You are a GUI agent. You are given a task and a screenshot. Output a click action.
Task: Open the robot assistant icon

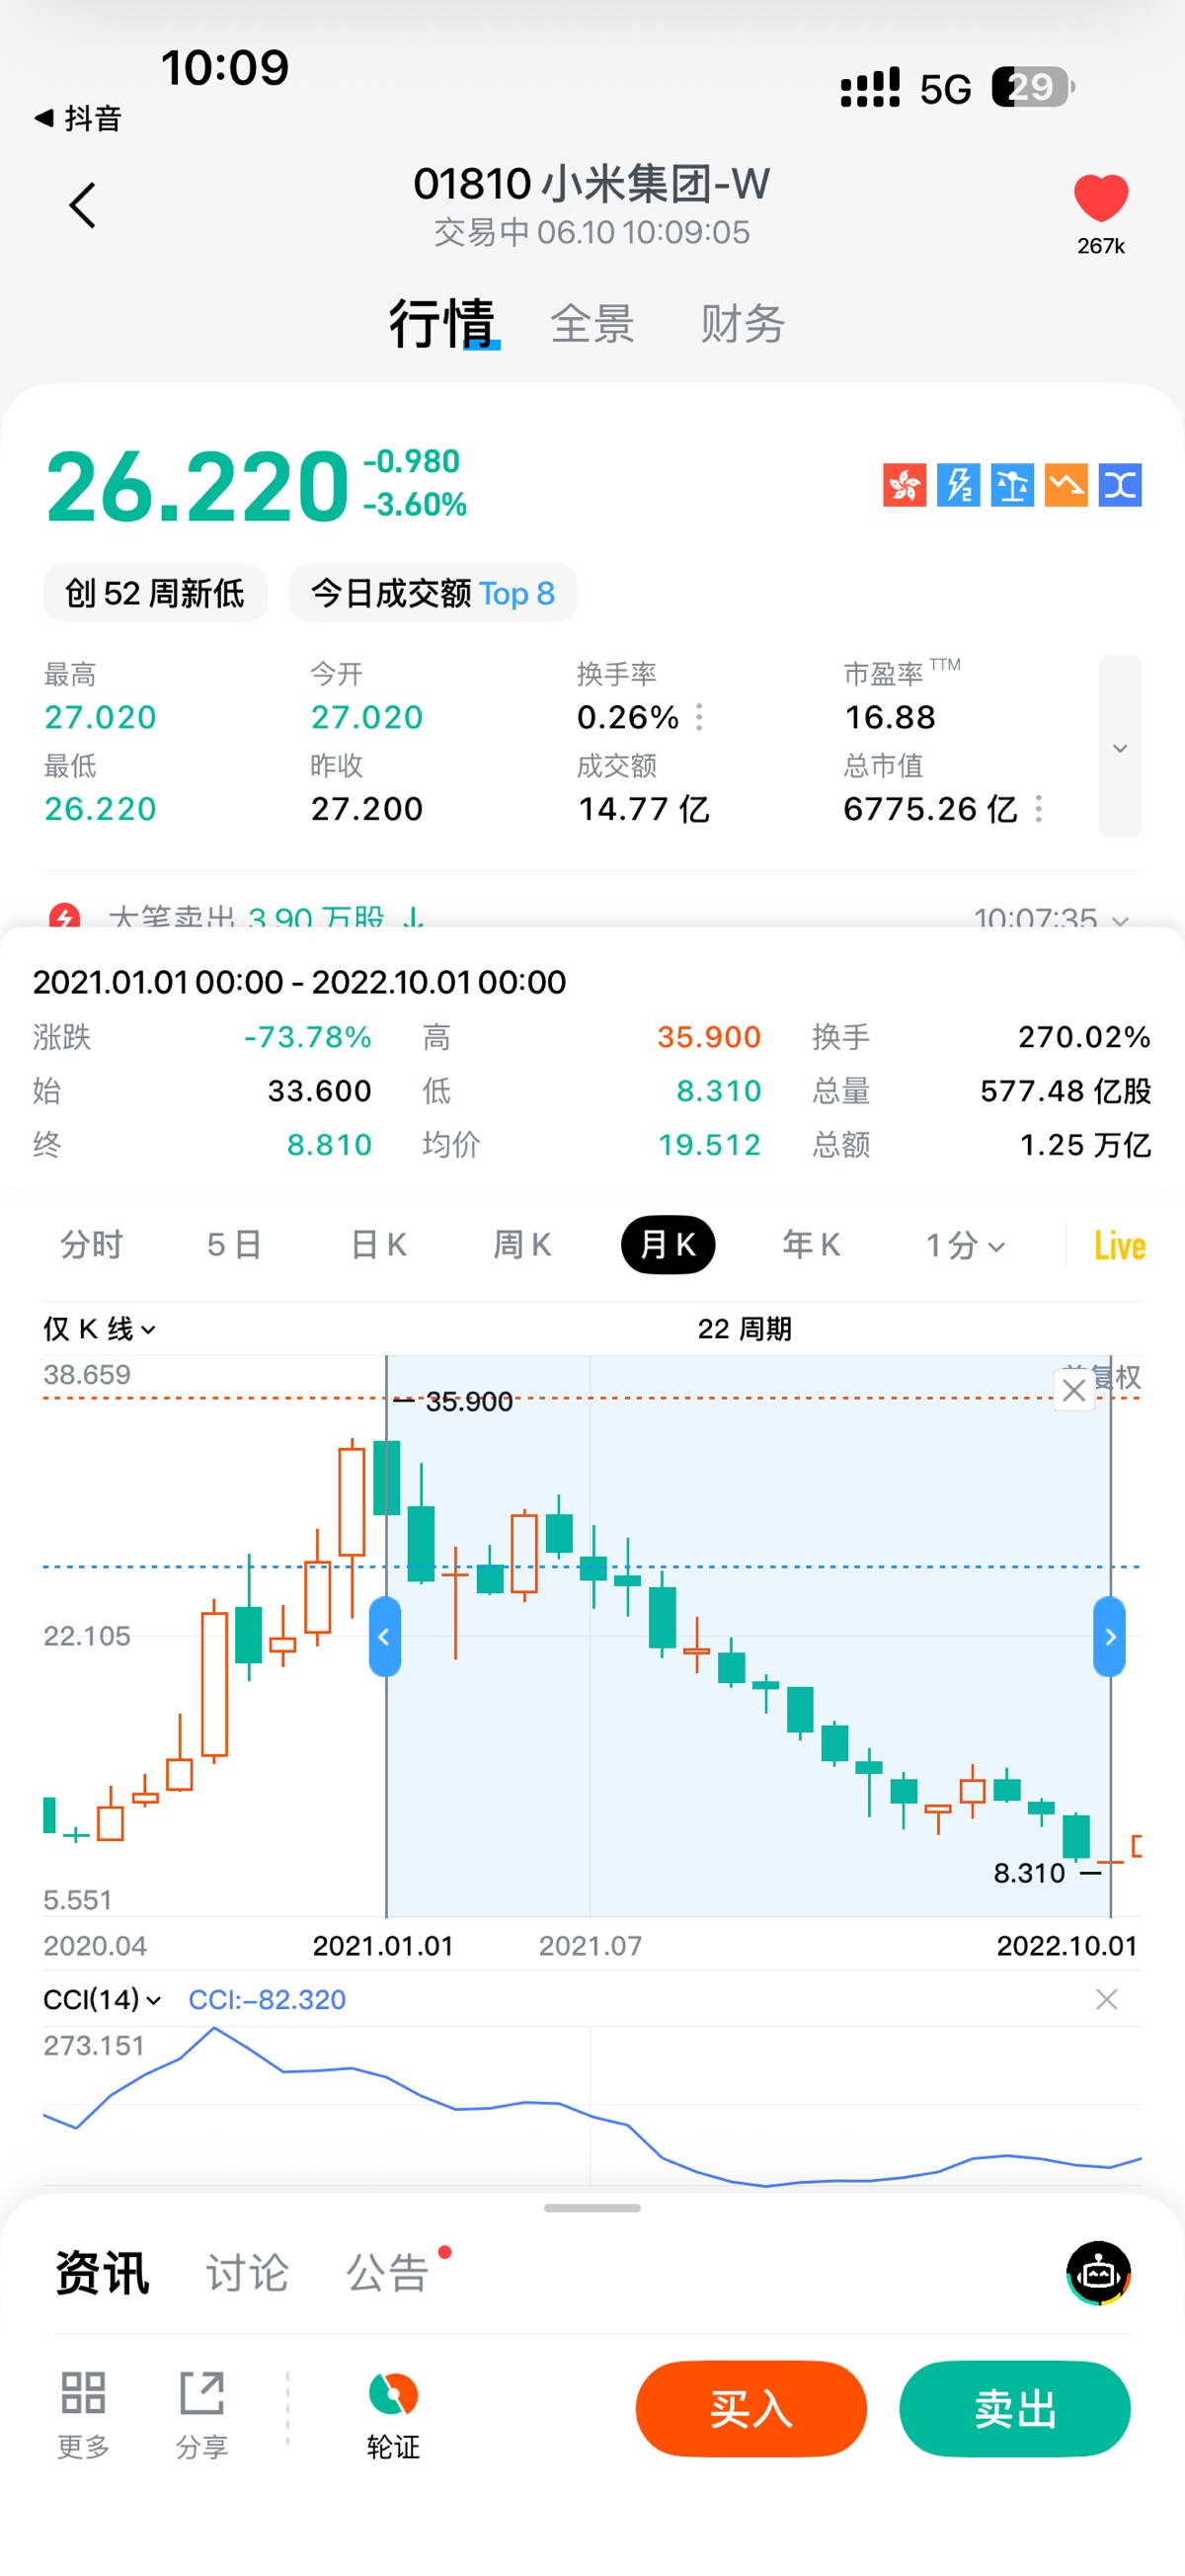pyautogui.click(x=1098, y=2272)
